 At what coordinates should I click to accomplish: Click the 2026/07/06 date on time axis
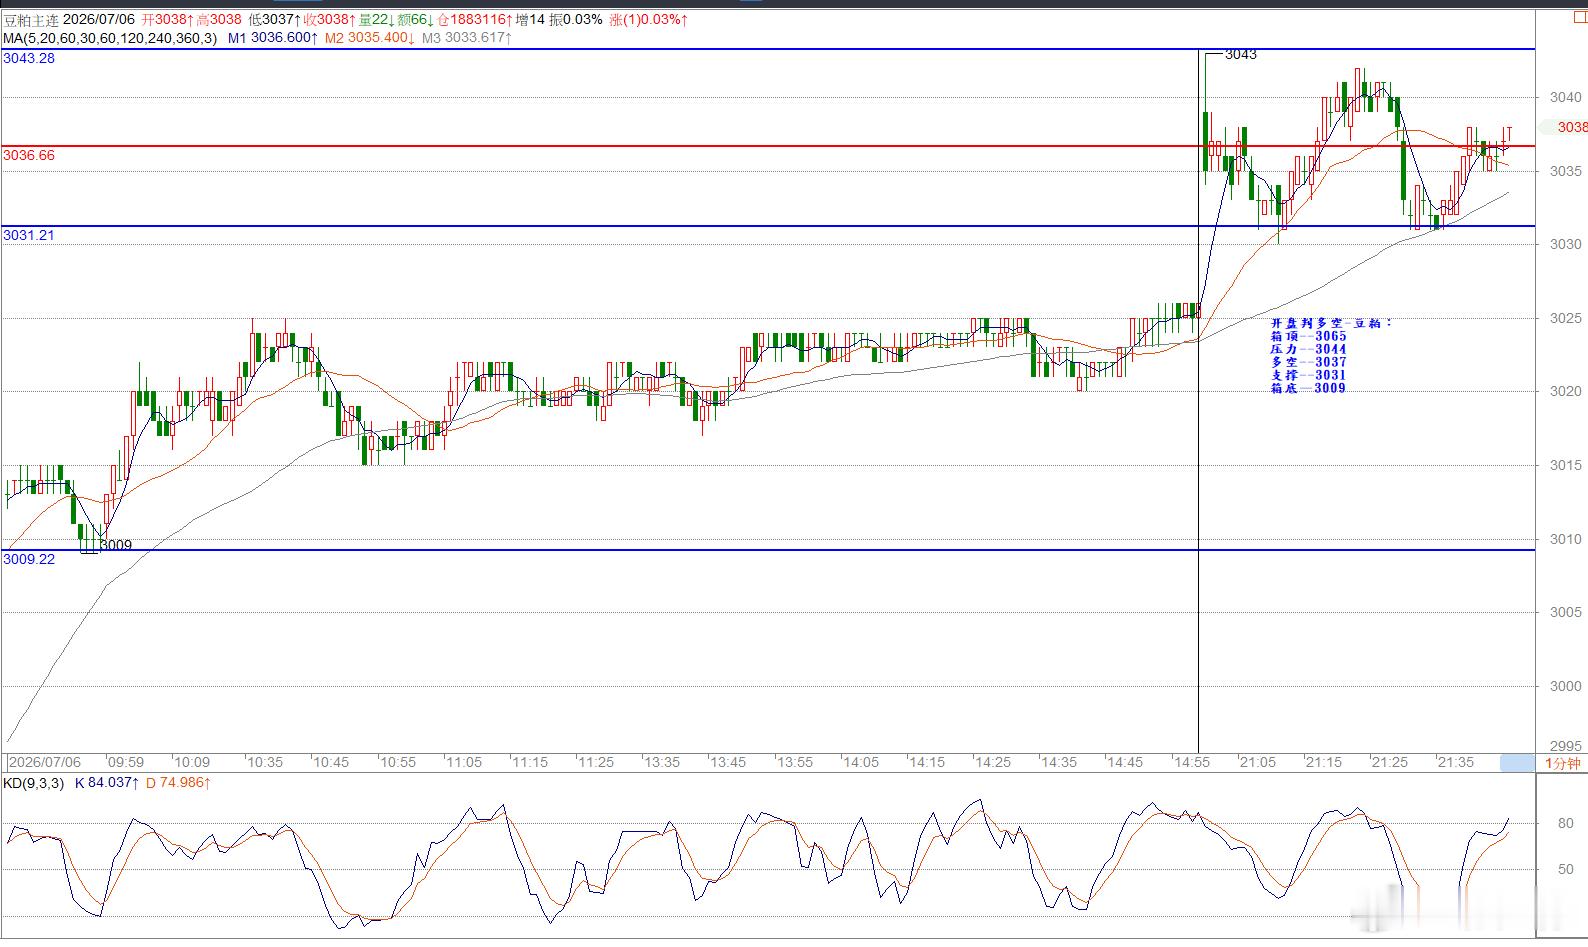tap(45, 762)
